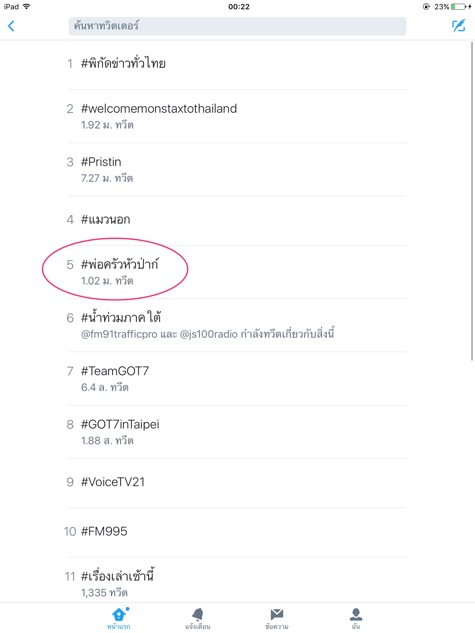Open notifications bell icon

click(x=197, y=615)
